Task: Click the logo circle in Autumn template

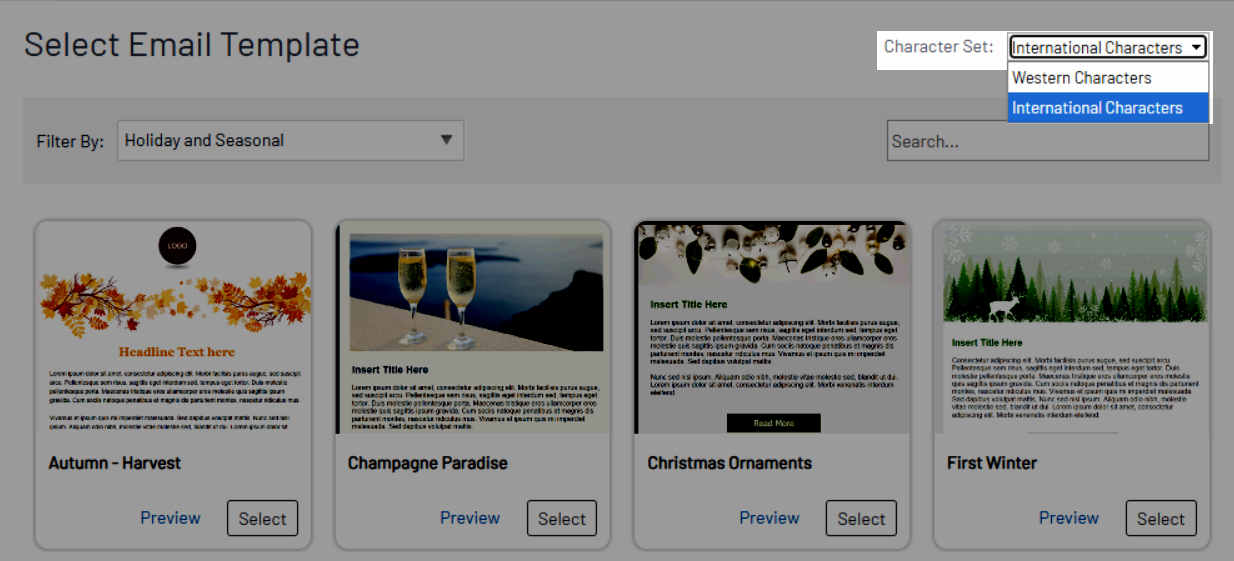Action: tap(177, 246)
